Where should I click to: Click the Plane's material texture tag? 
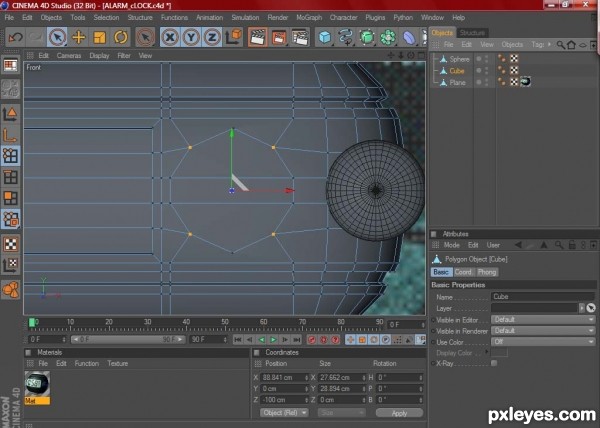525,81
